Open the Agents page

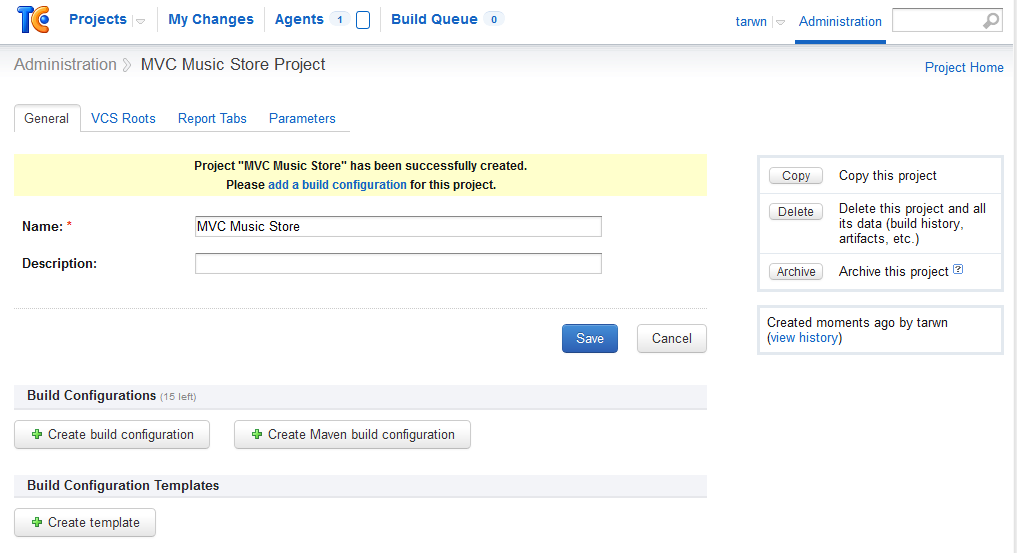(299, 19)
